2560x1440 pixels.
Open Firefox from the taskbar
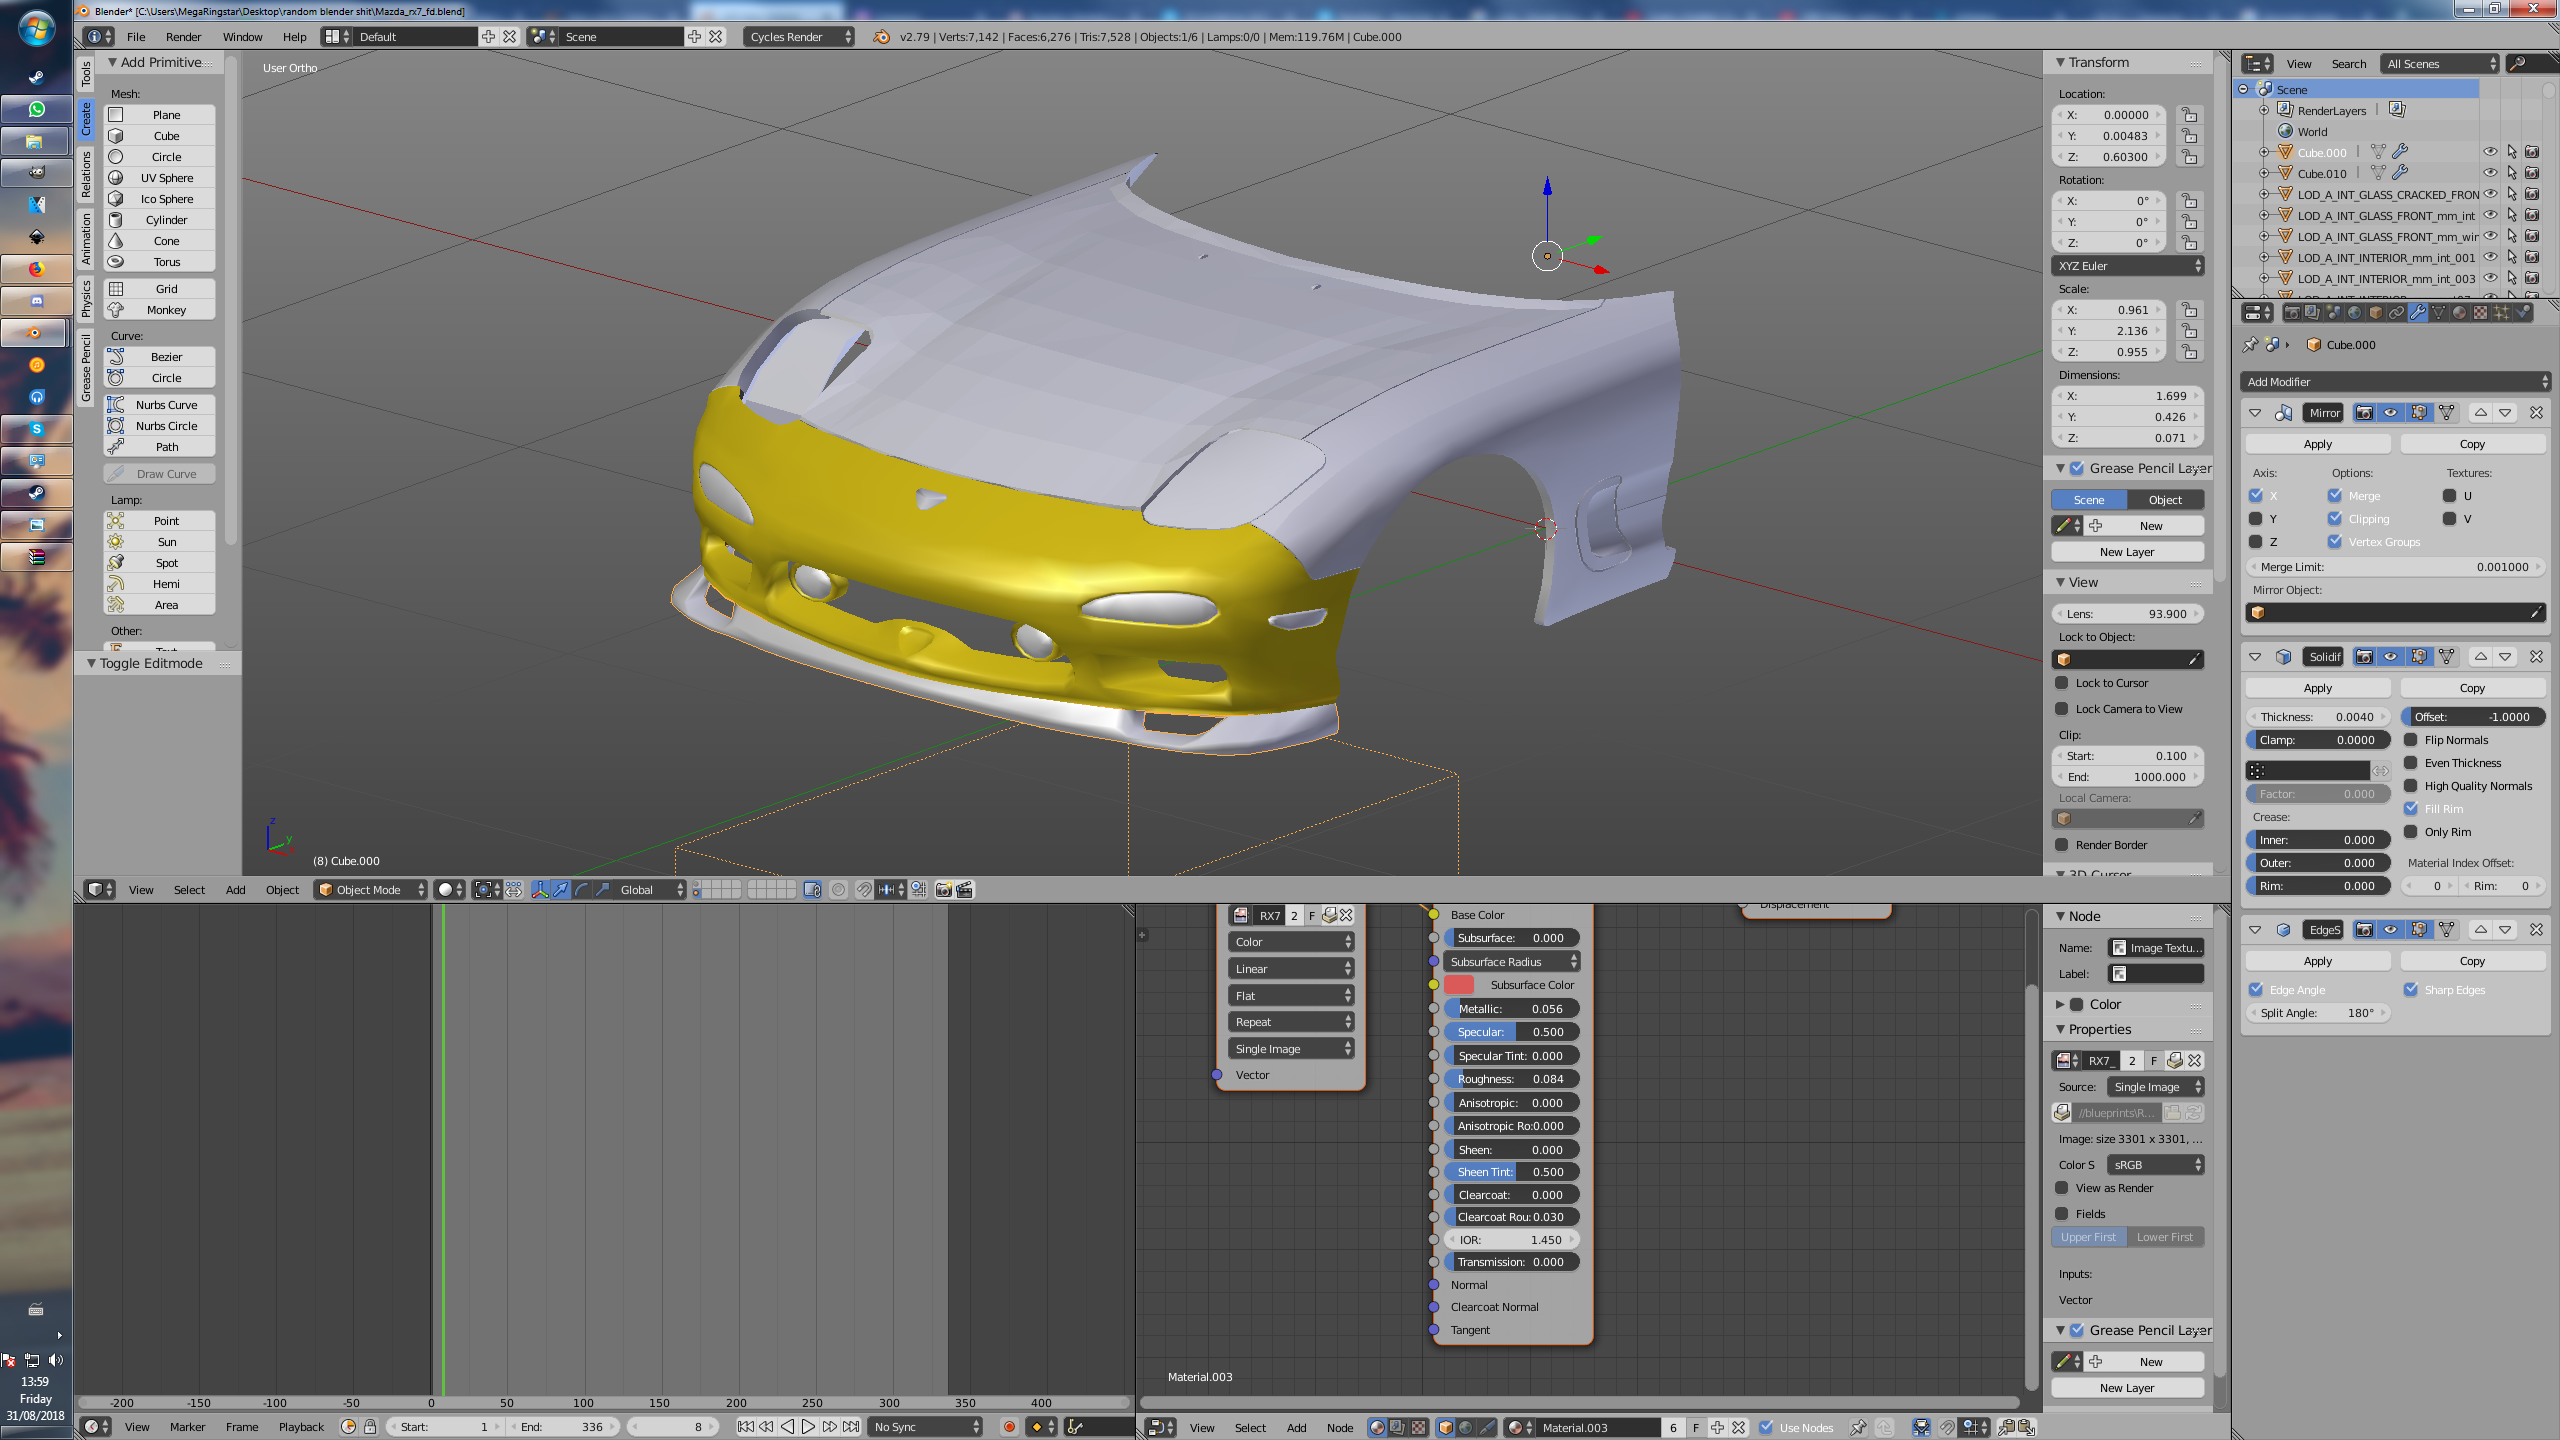point(36,269)
